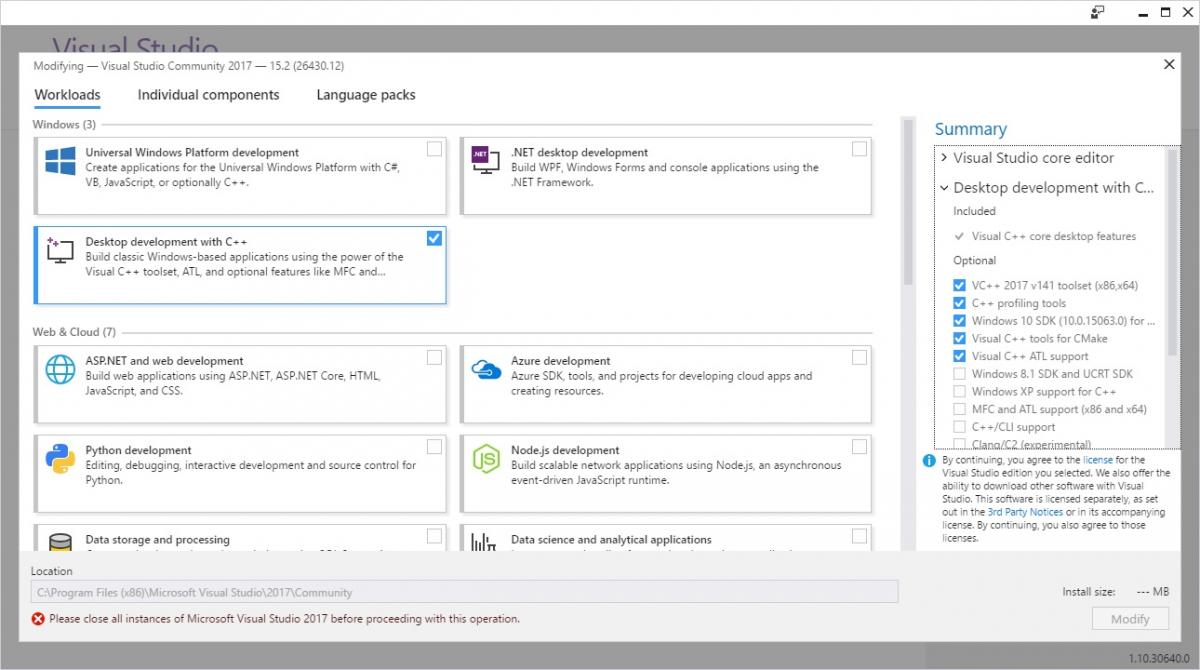Screen dimensions: 1200x670
Task: Click the workloads list vertical scrollbar
Action: point(908,202)
